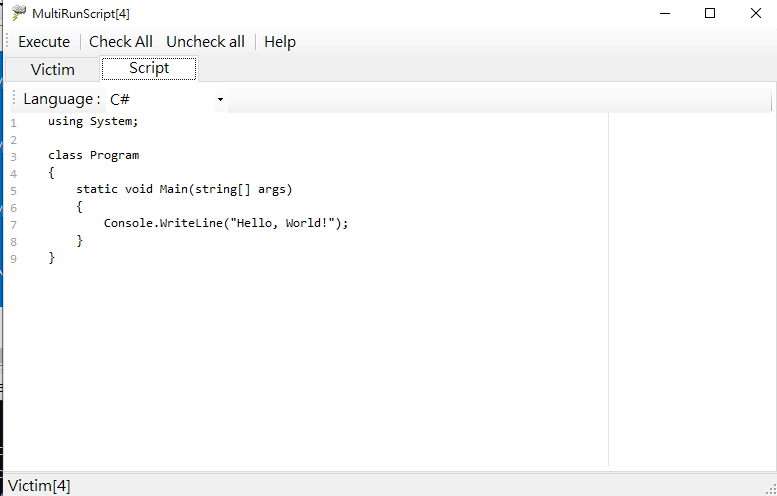Click the Console.WriteLine statement
Image resolution: width=777 pixels, height=496 pixels.
pyautogui.click(x=226, y=223)
